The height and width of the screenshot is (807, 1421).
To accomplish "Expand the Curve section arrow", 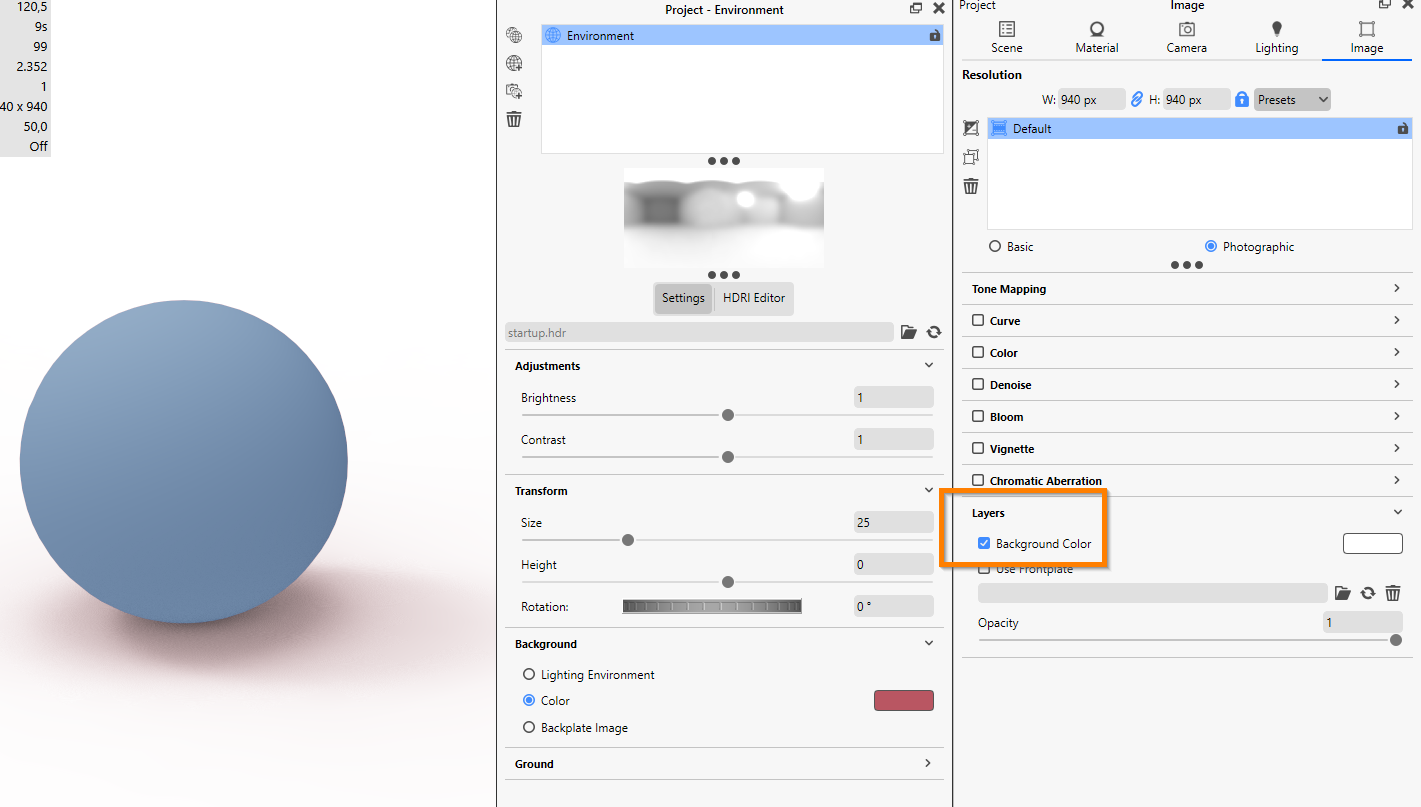I will (x=1397, y=321).
